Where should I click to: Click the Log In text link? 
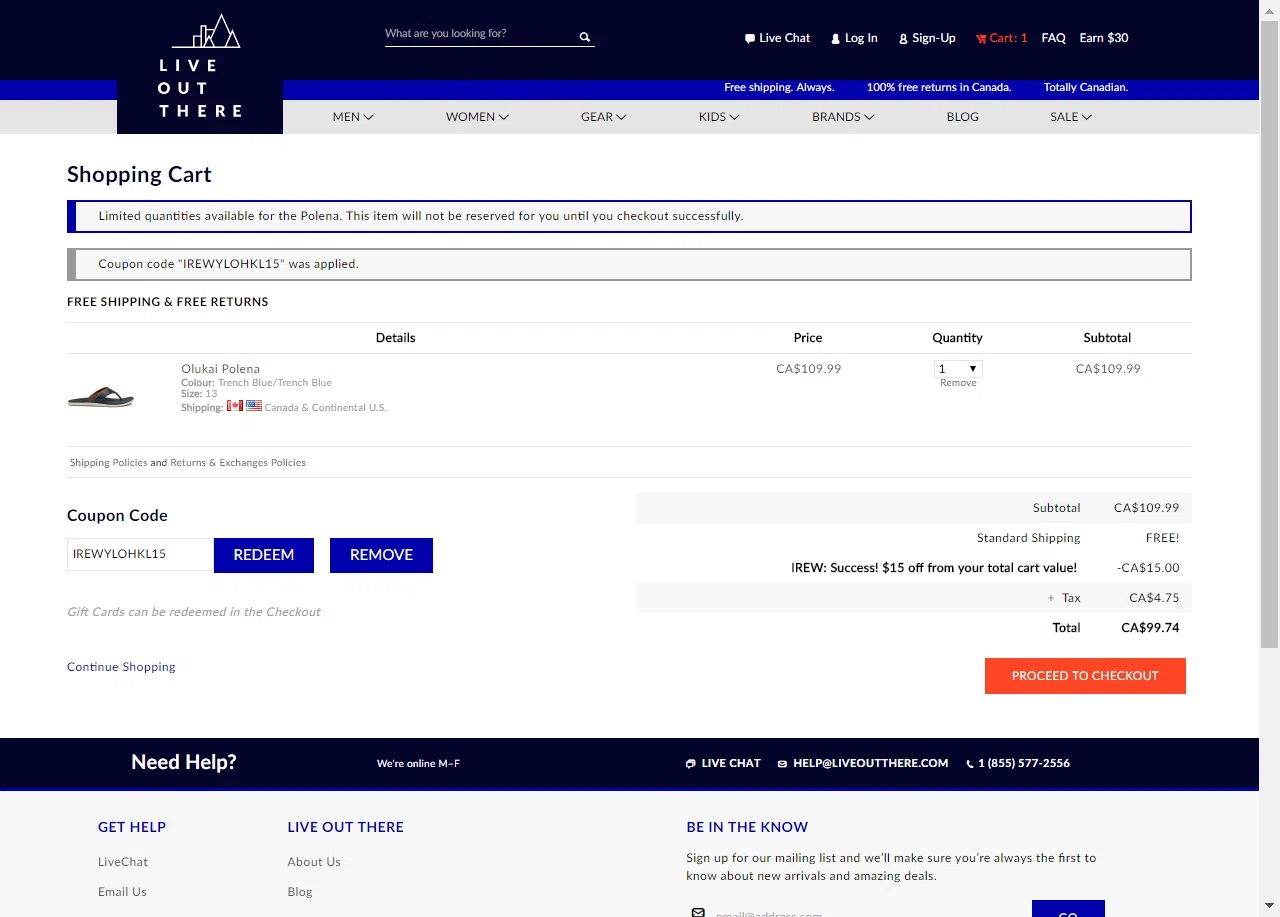pyautogui.click(x=861, y=38)
